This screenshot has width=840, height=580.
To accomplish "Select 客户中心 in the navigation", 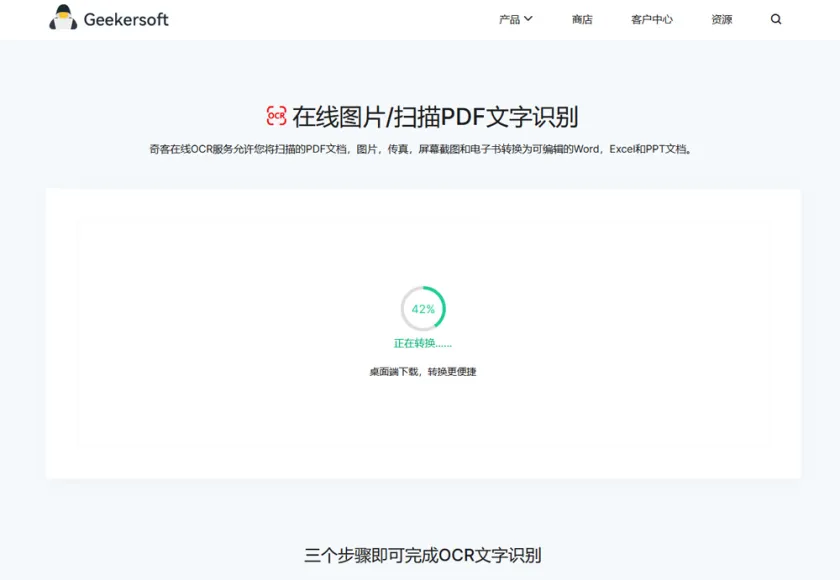I will tap(650, 18).
